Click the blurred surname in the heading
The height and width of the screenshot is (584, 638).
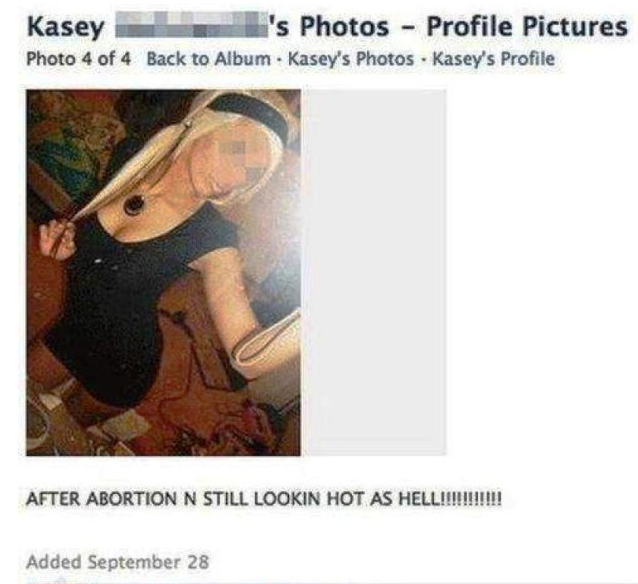tap(192, 25)
